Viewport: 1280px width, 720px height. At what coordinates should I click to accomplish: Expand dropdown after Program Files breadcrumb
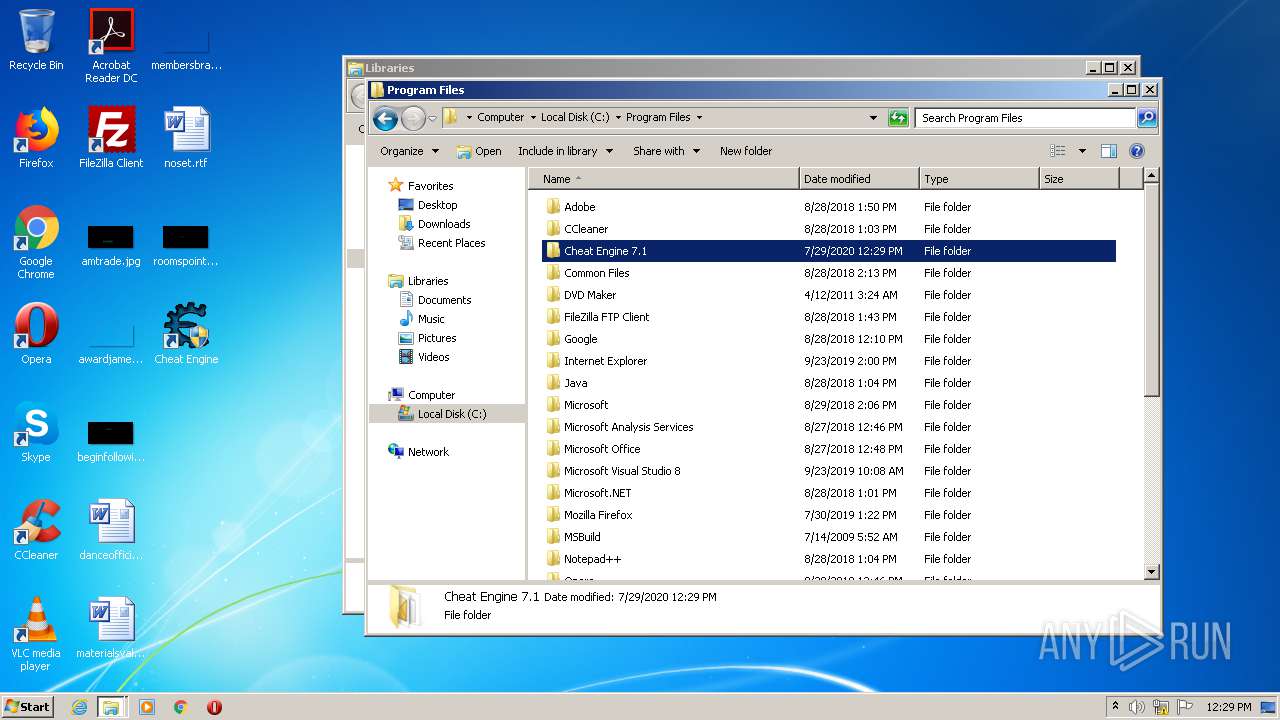pos(699,117)
